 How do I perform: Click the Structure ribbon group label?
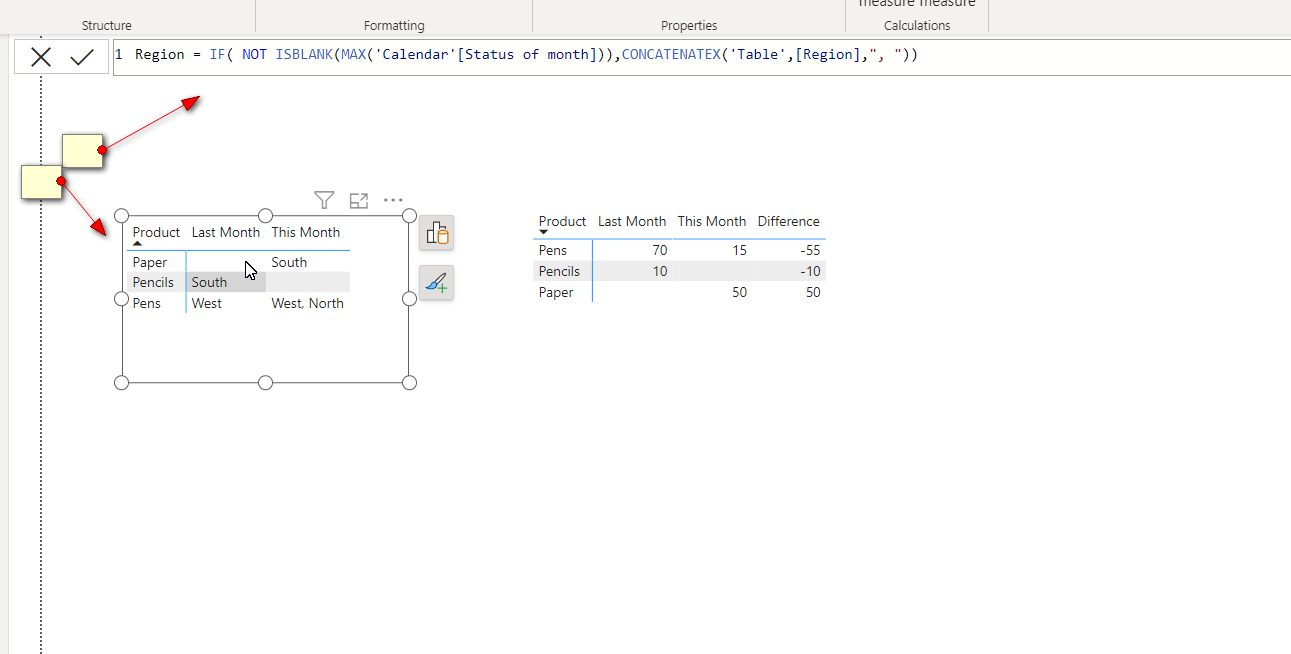[x=107, y=25]
